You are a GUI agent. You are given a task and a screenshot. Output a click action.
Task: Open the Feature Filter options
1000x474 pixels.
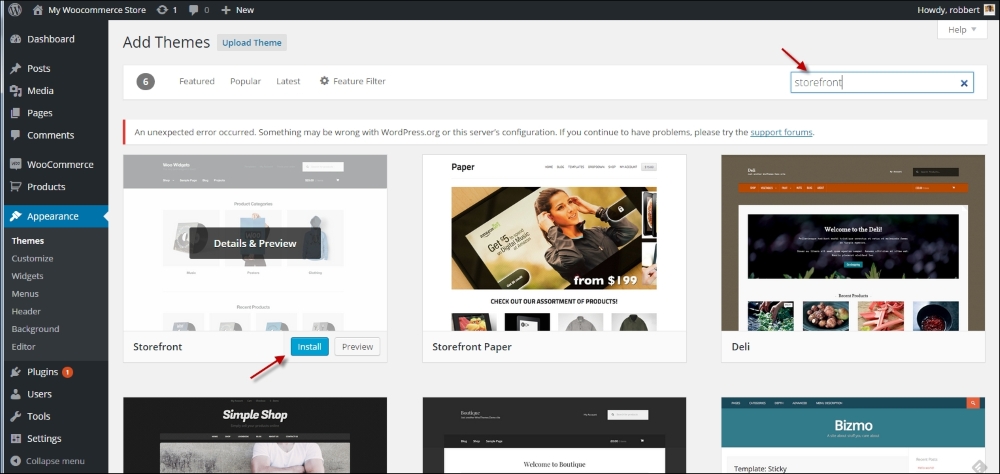(x=352, y=81)
